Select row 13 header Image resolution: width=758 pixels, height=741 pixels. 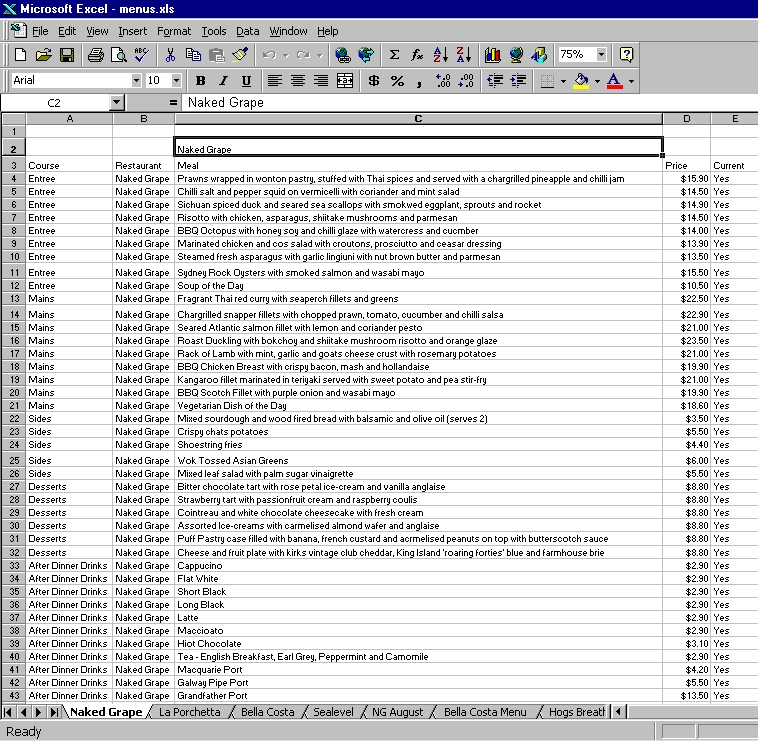click(x=14, y=299)
